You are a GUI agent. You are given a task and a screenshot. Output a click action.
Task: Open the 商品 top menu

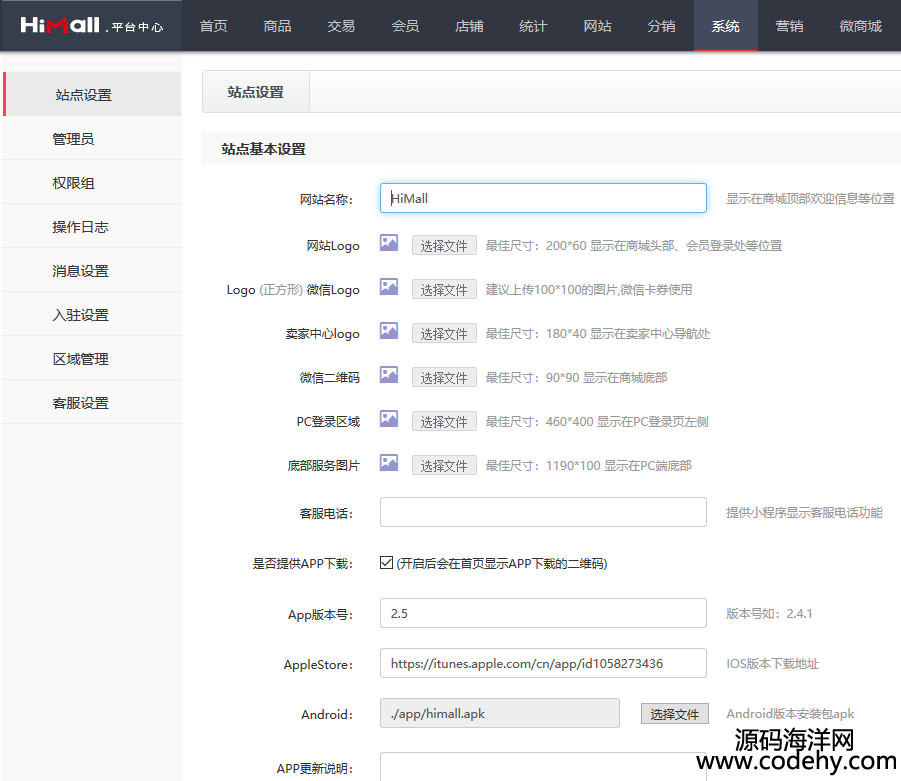tap(277, 26)
